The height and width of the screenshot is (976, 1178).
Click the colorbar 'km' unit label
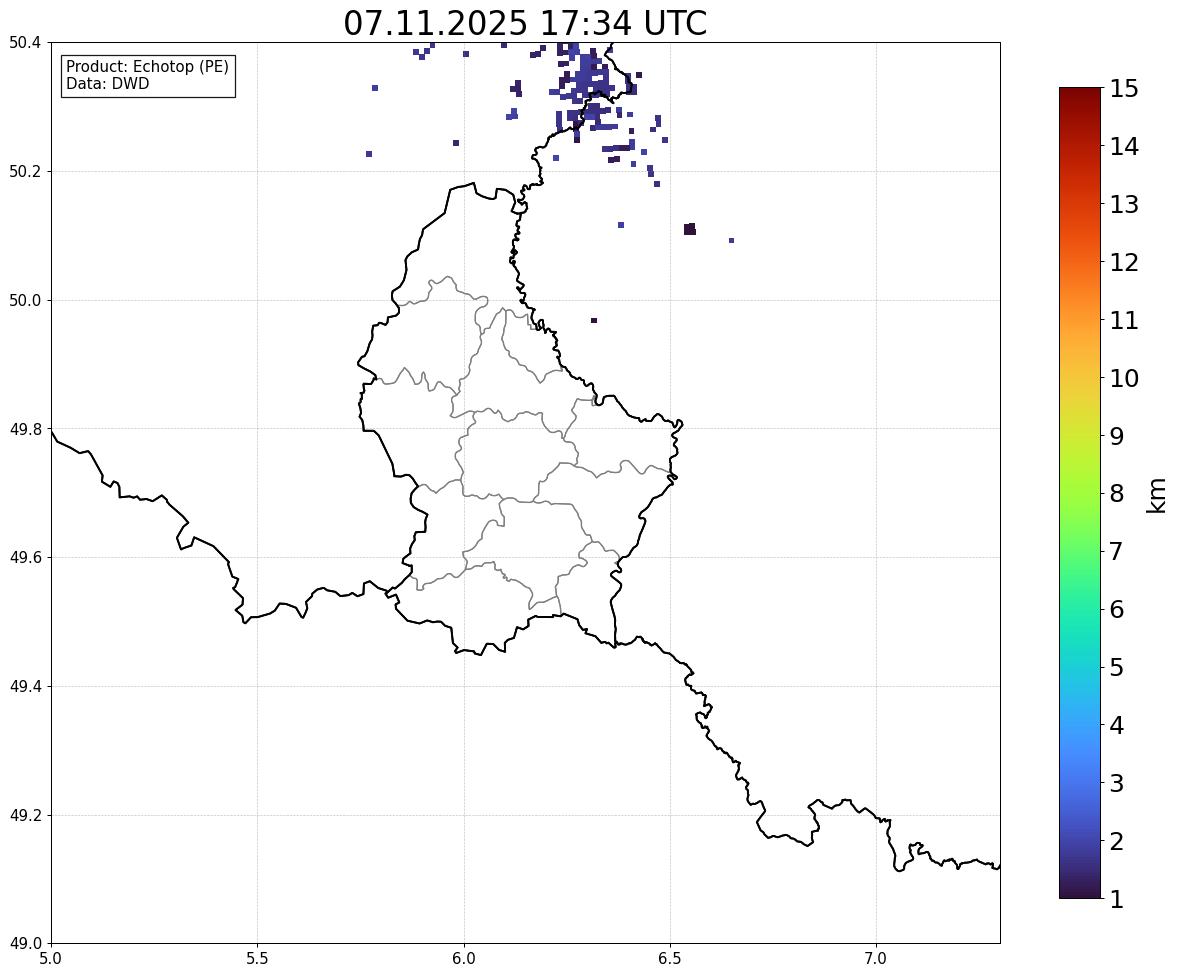(1157, 495)
